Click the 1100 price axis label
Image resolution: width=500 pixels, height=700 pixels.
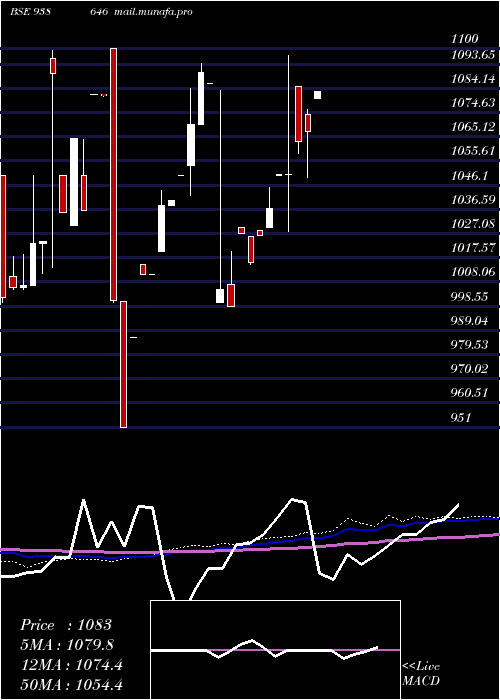click(465, 39)
